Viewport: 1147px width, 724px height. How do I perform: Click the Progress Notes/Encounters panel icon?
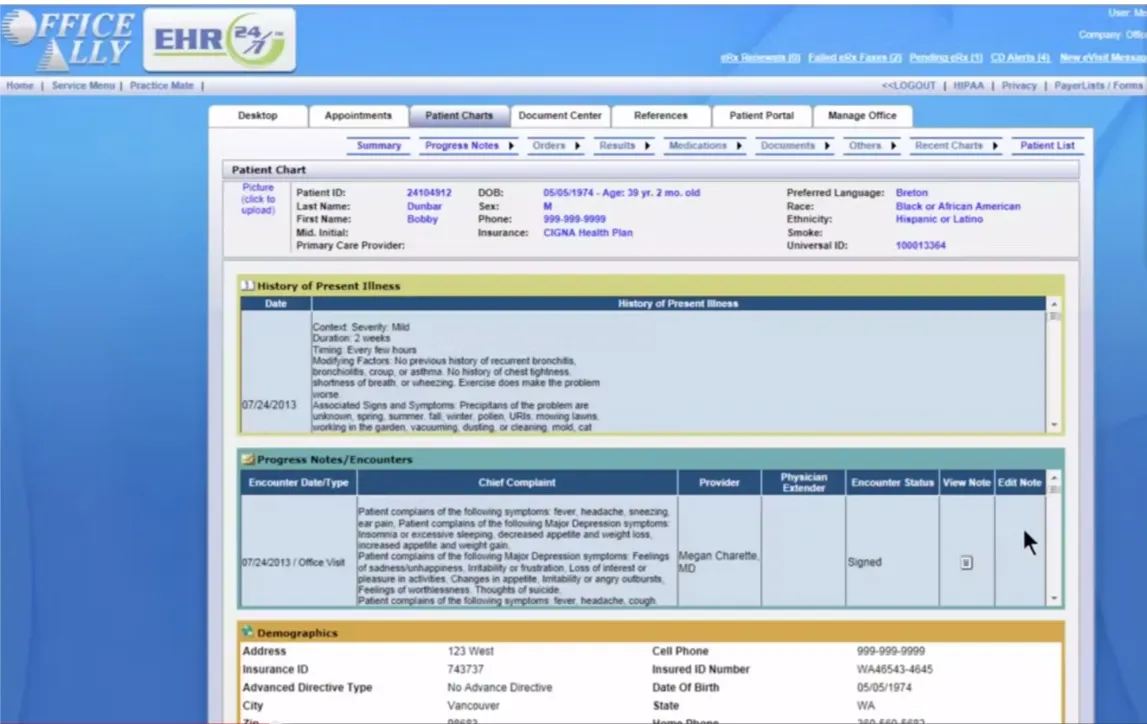[x=248, y=461]
